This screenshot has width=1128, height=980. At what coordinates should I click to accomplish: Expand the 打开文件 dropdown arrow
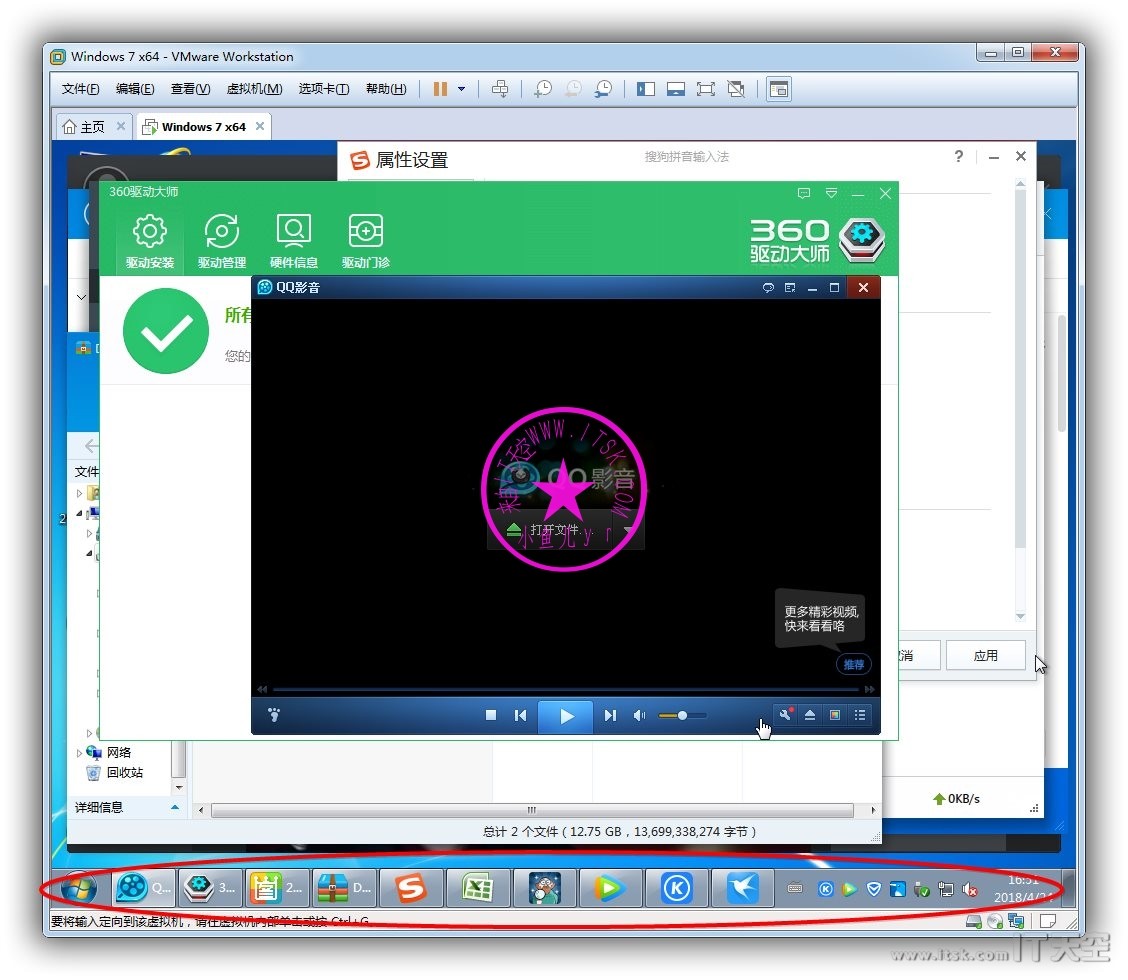tap(629, 530)
